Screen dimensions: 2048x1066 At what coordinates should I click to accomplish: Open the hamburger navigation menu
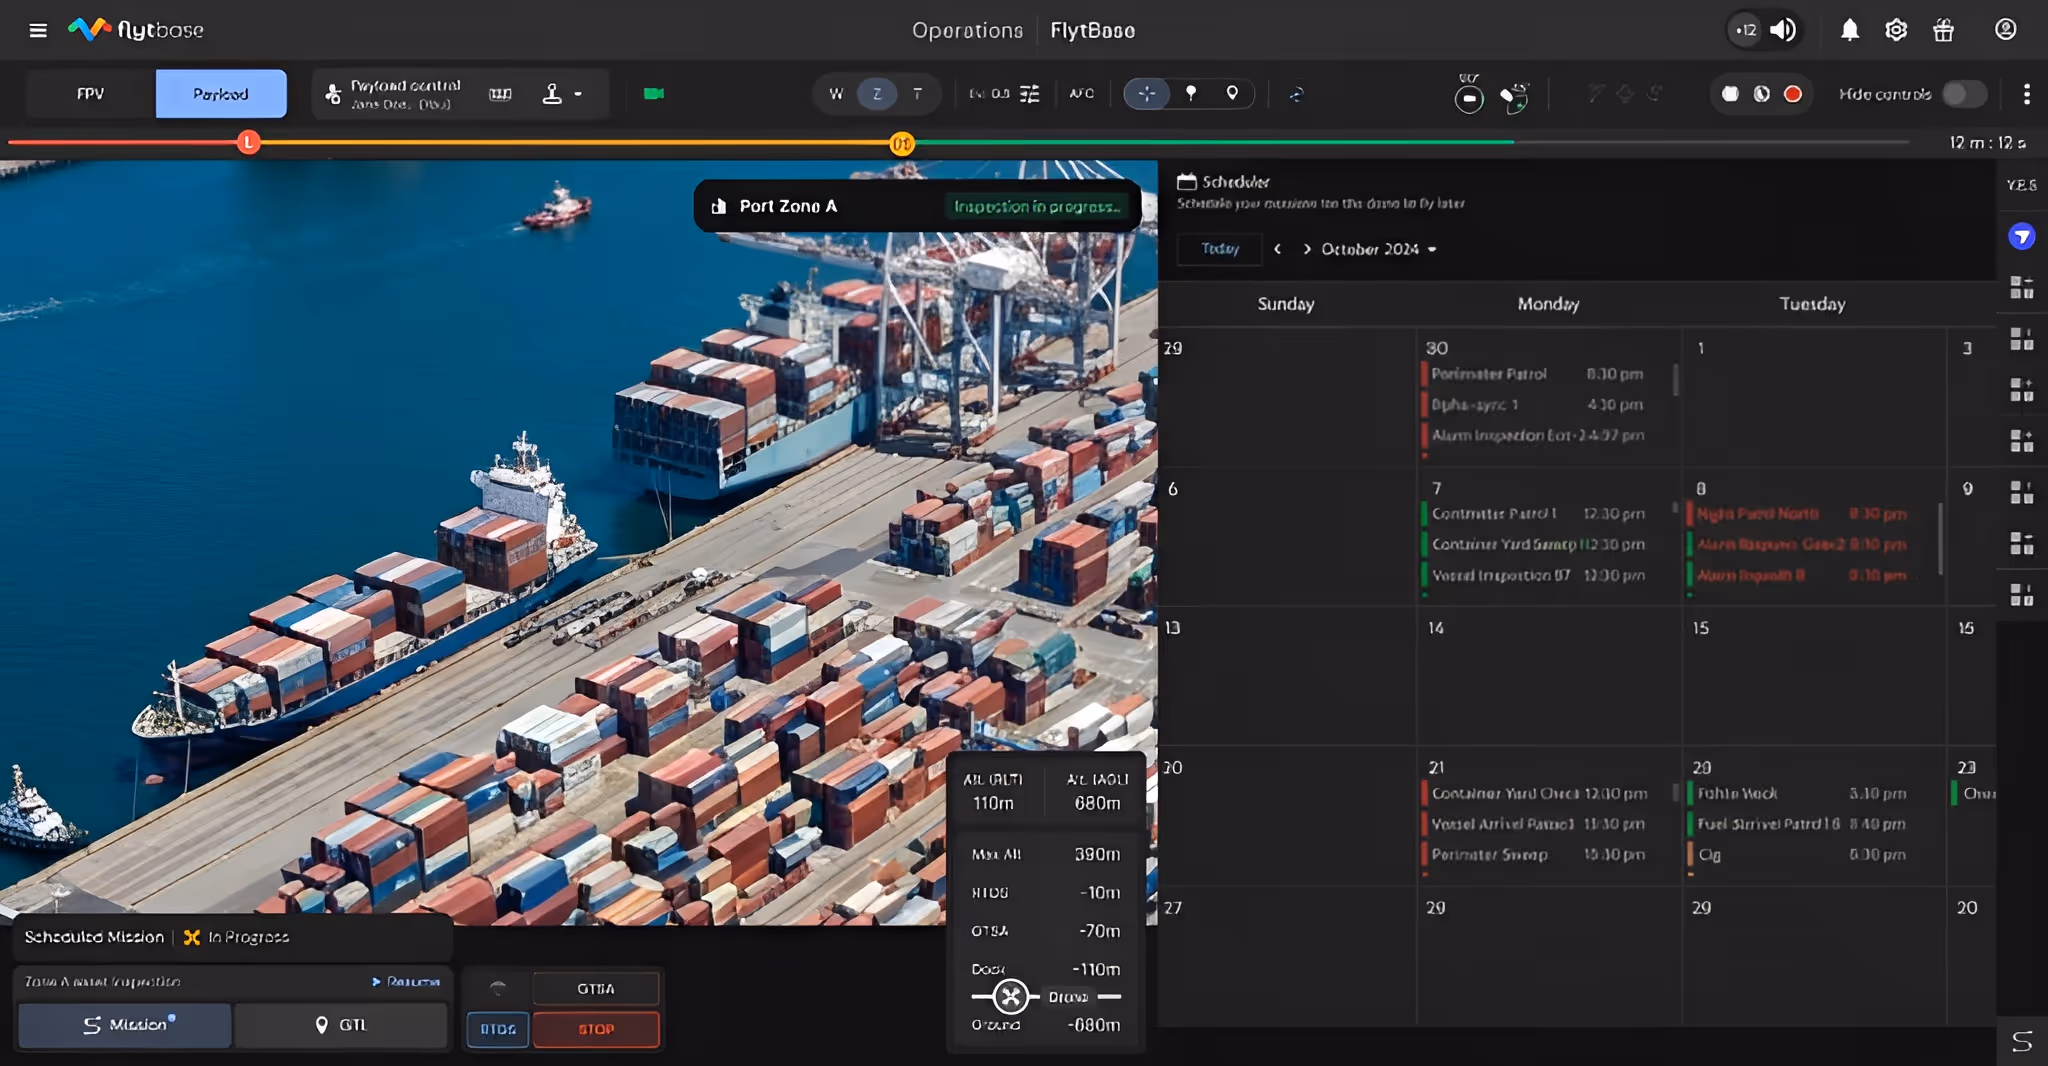click(x=38, y=30)
